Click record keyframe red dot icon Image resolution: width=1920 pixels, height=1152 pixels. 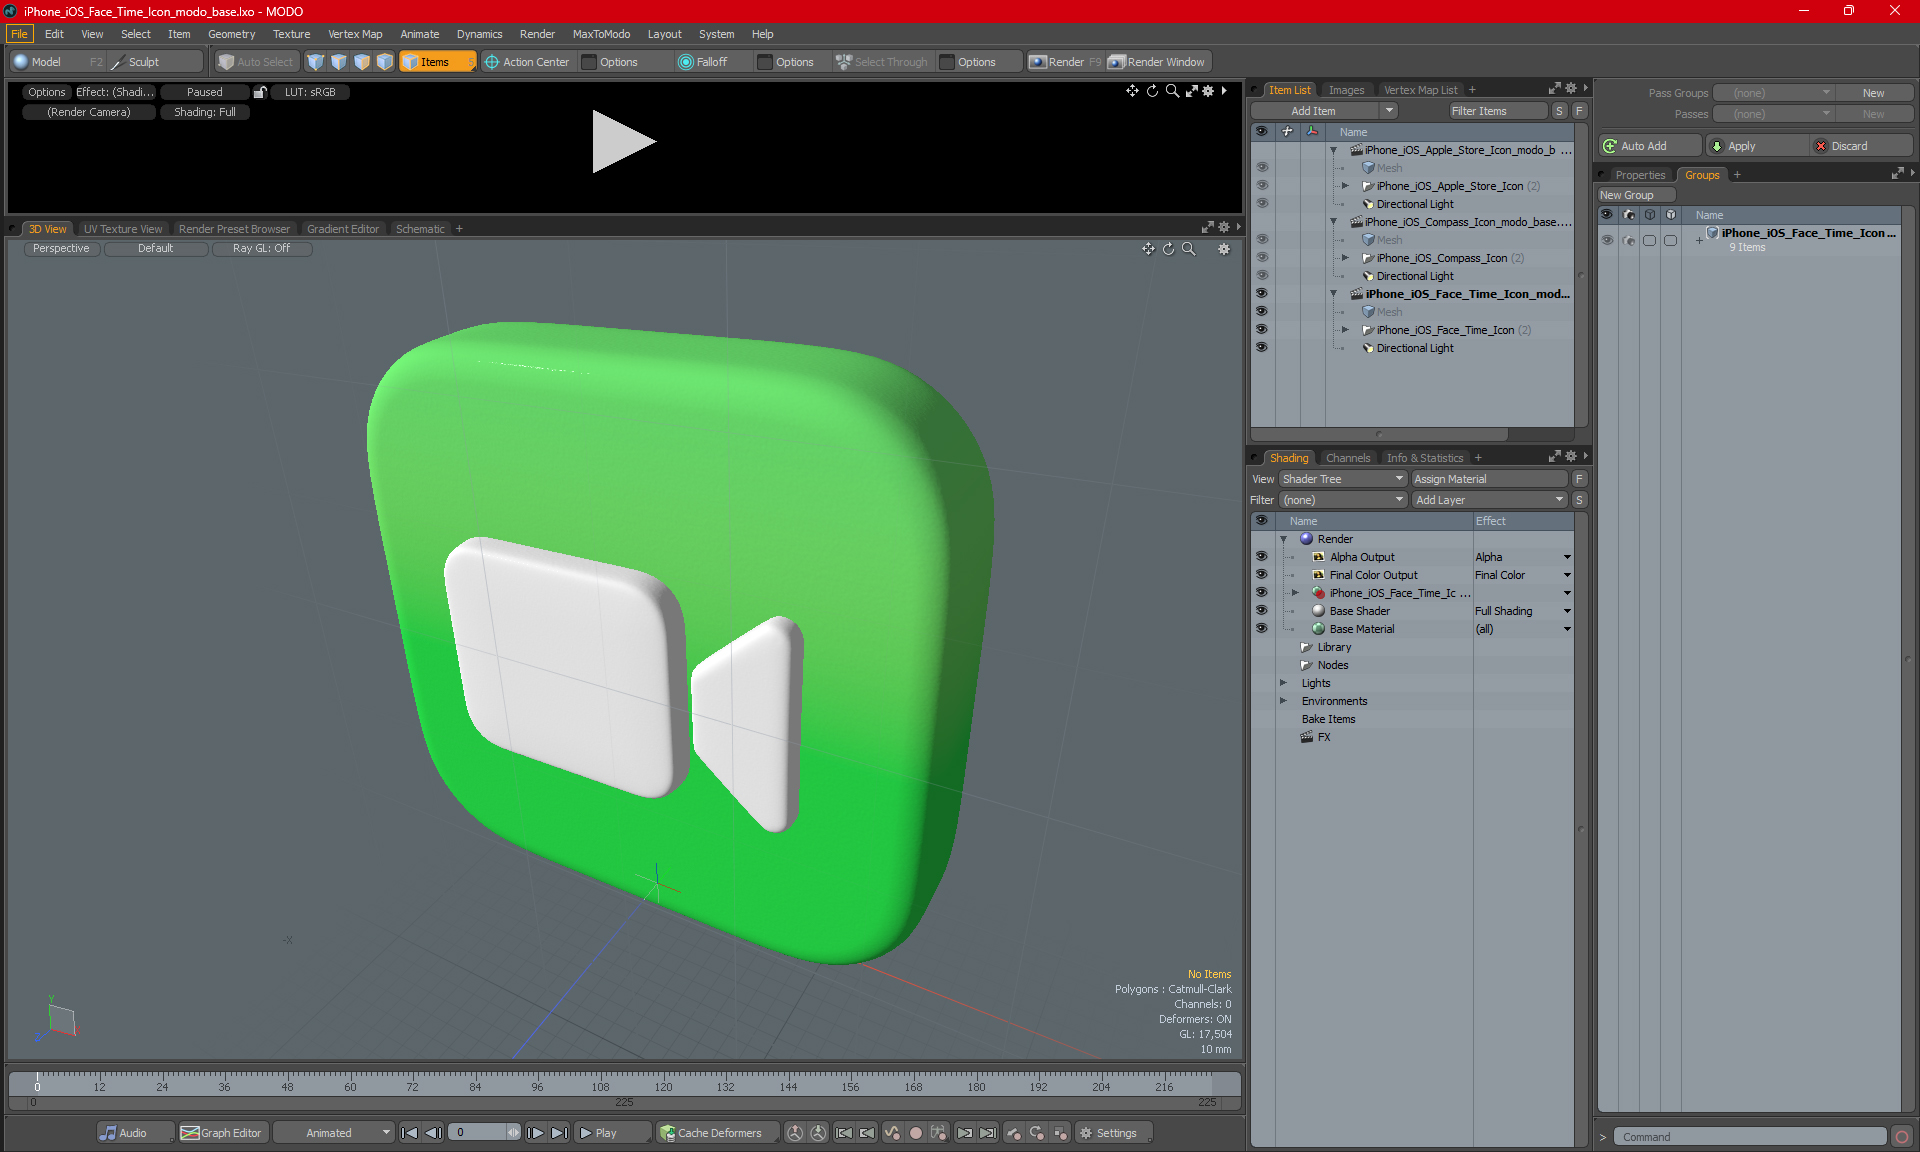click(915, 1133)
